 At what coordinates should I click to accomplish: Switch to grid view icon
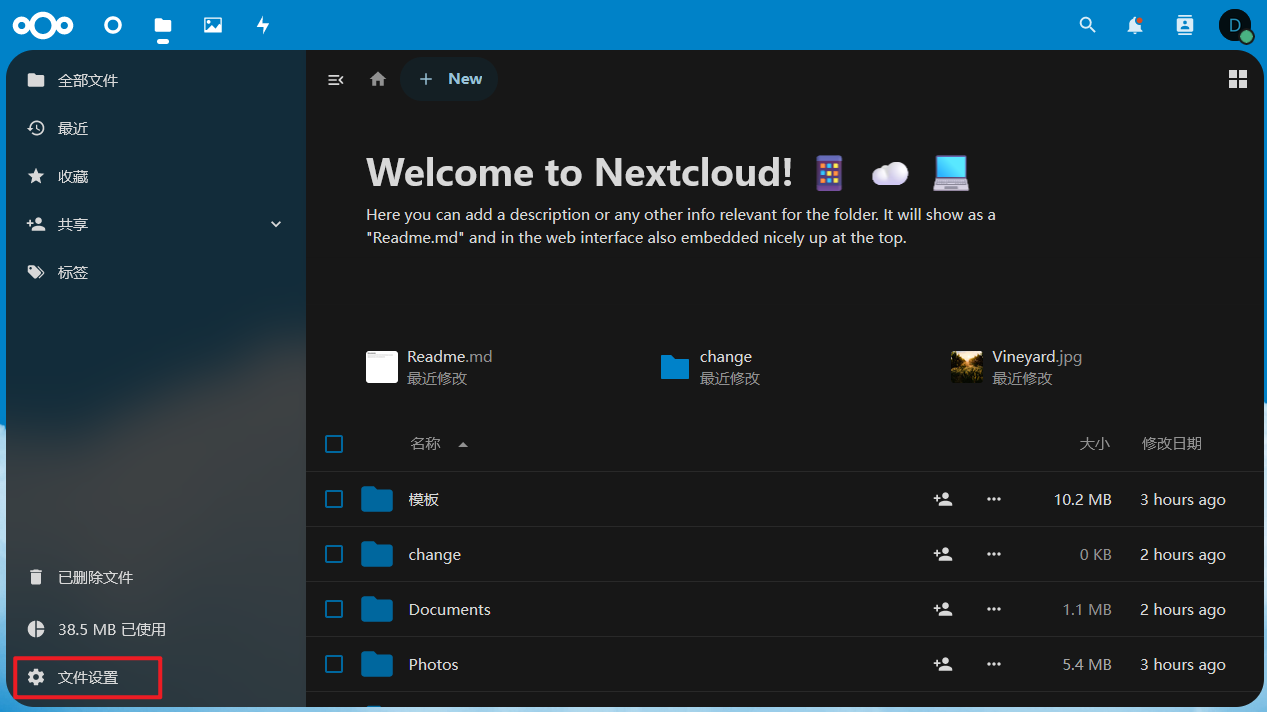(x=1238, y=79)
